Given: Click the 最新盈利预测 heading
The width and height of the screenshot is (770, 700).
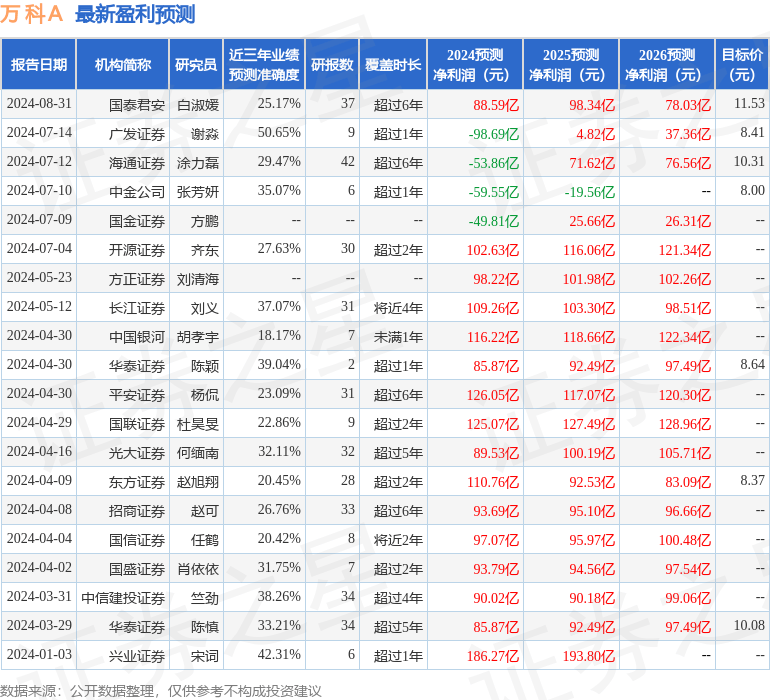Looking at the screenshot, I should [x=135, y=14].
